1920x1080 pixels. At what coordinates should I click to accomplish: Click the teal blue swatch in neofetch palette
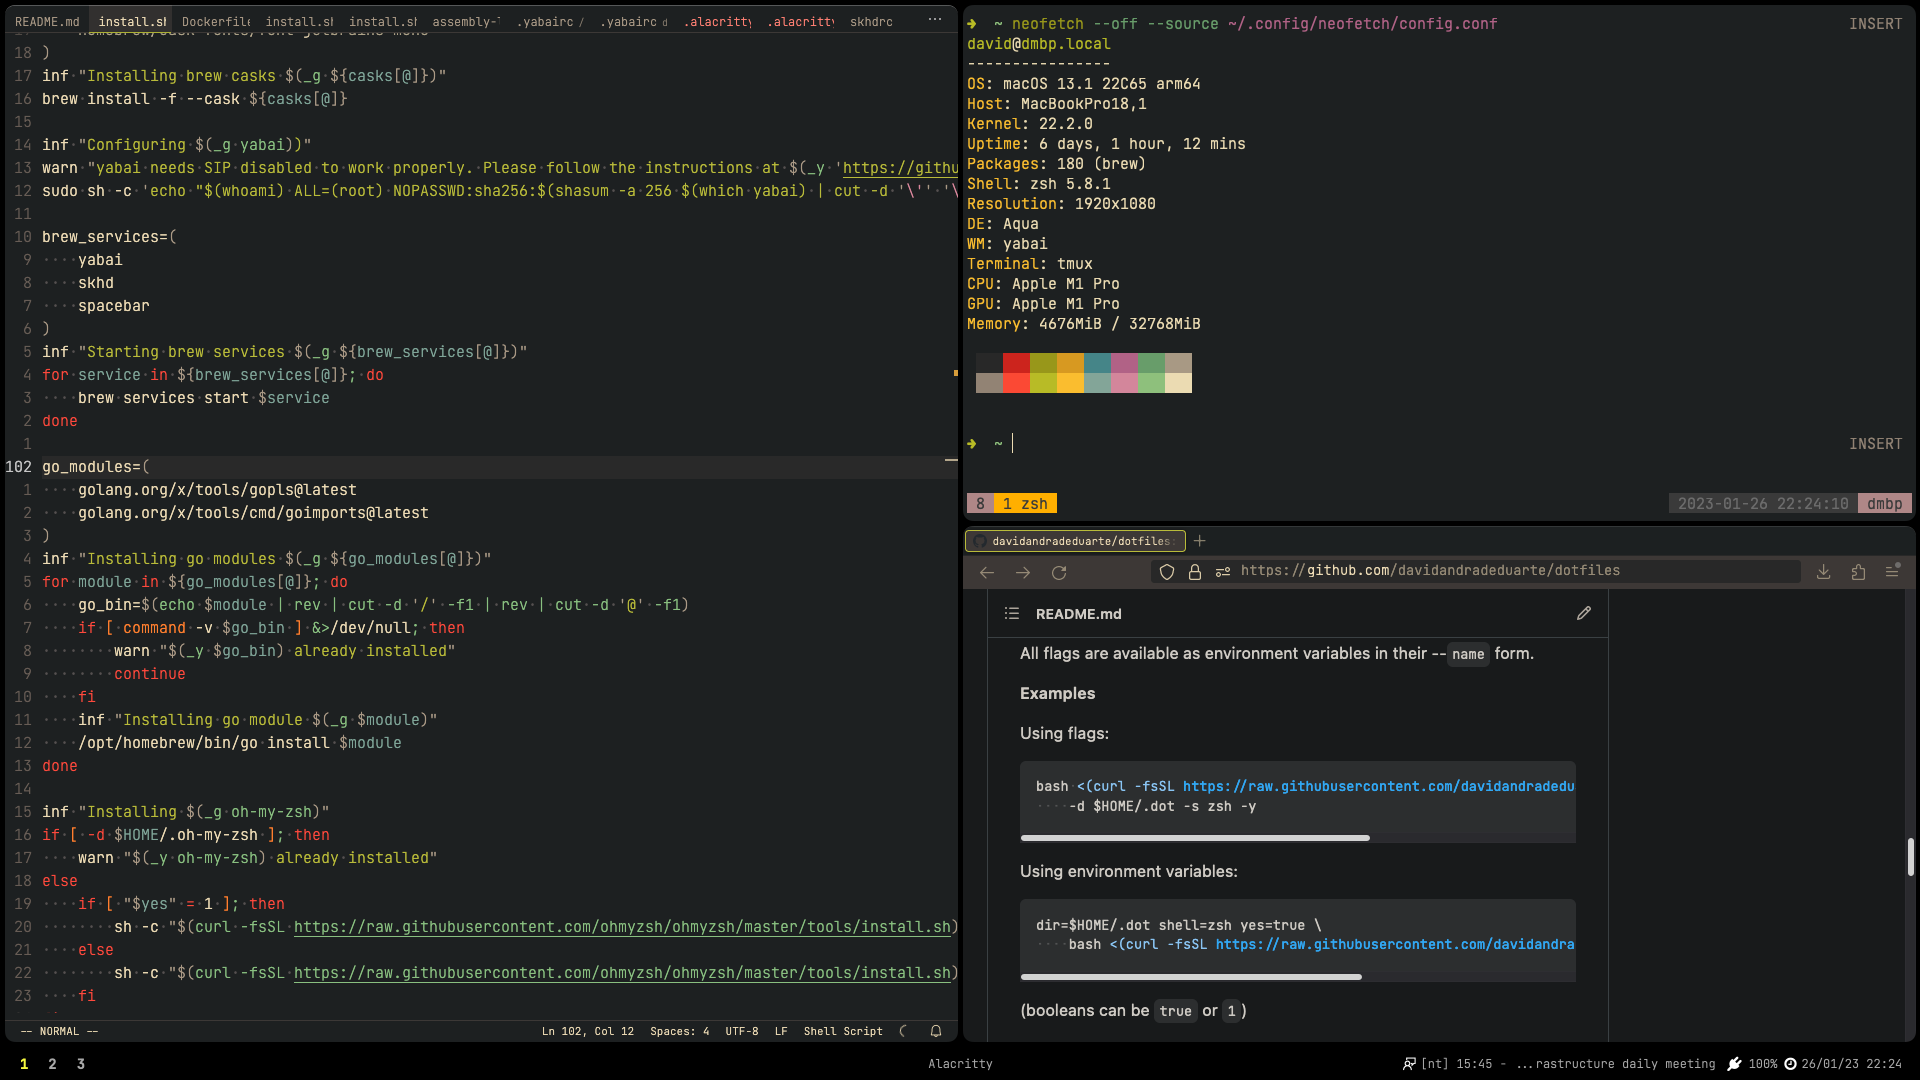tap(1097, 363)
